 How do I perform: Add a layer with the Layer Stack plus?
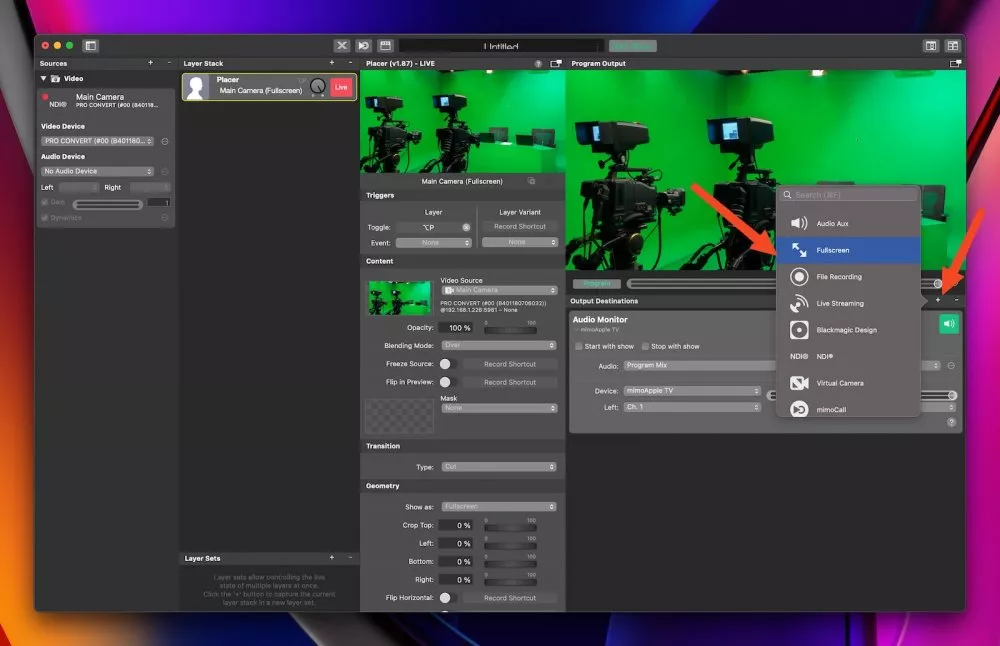click(x=332, y=62)
